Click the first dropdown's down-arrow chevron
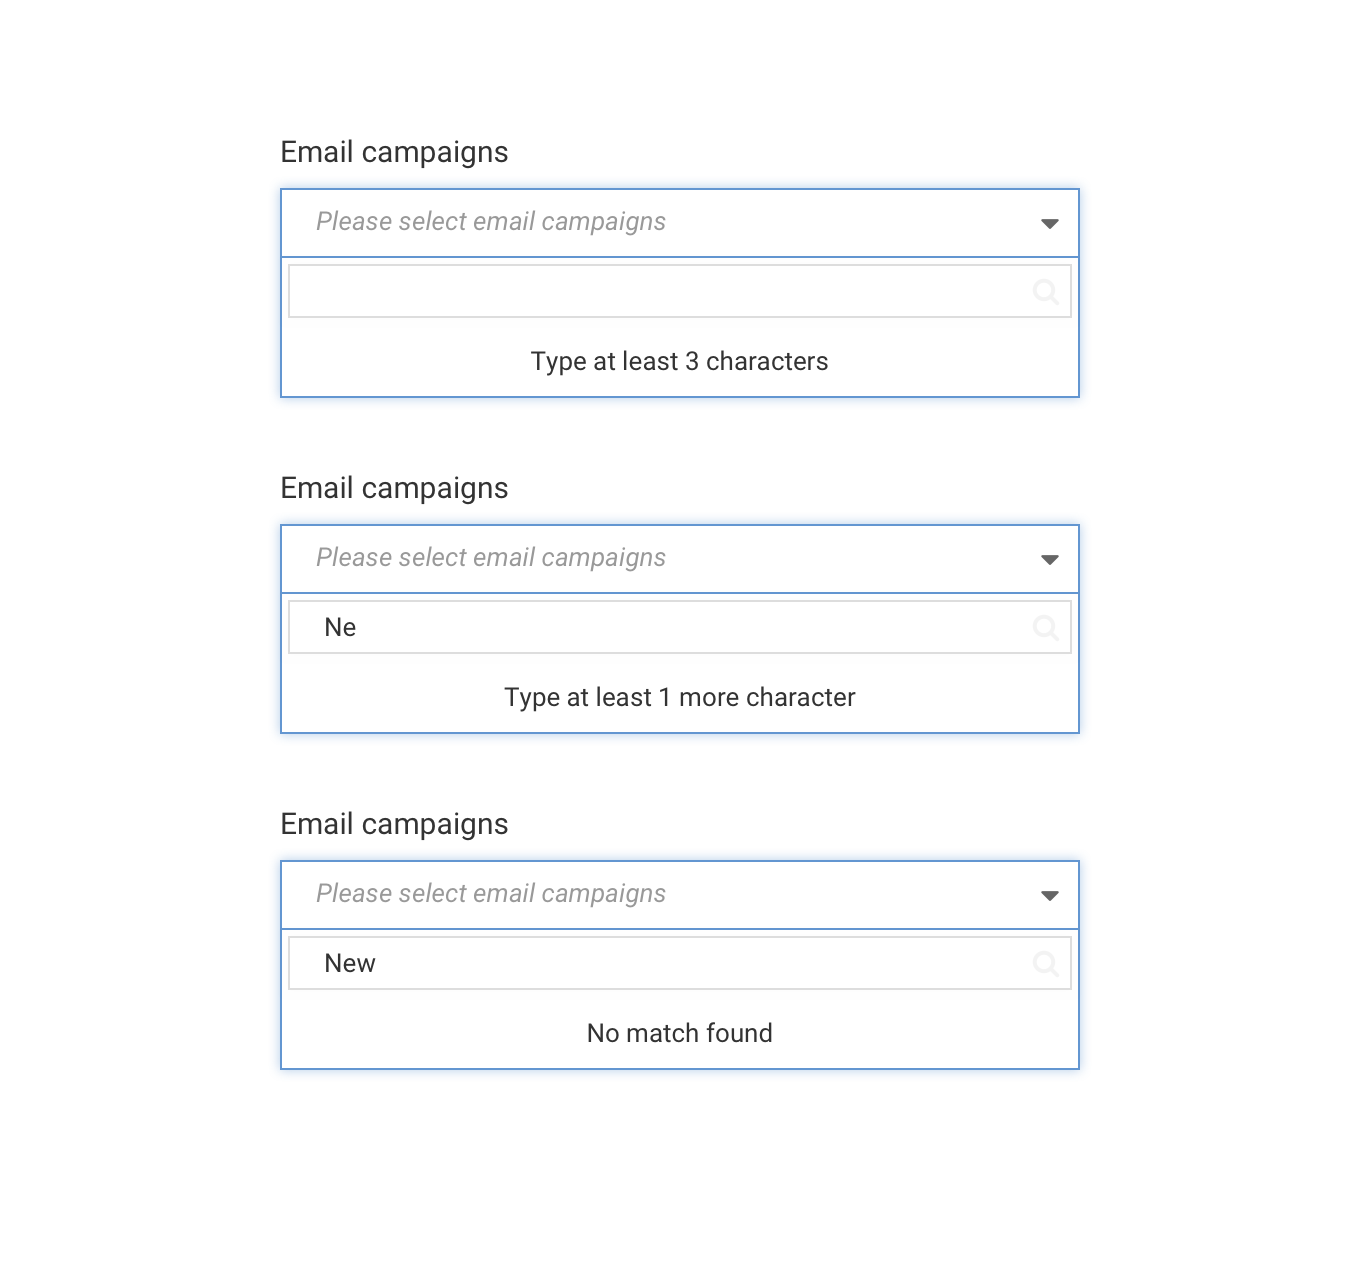Viewport: 1360px width, 1268px height. pos(1050,223)
